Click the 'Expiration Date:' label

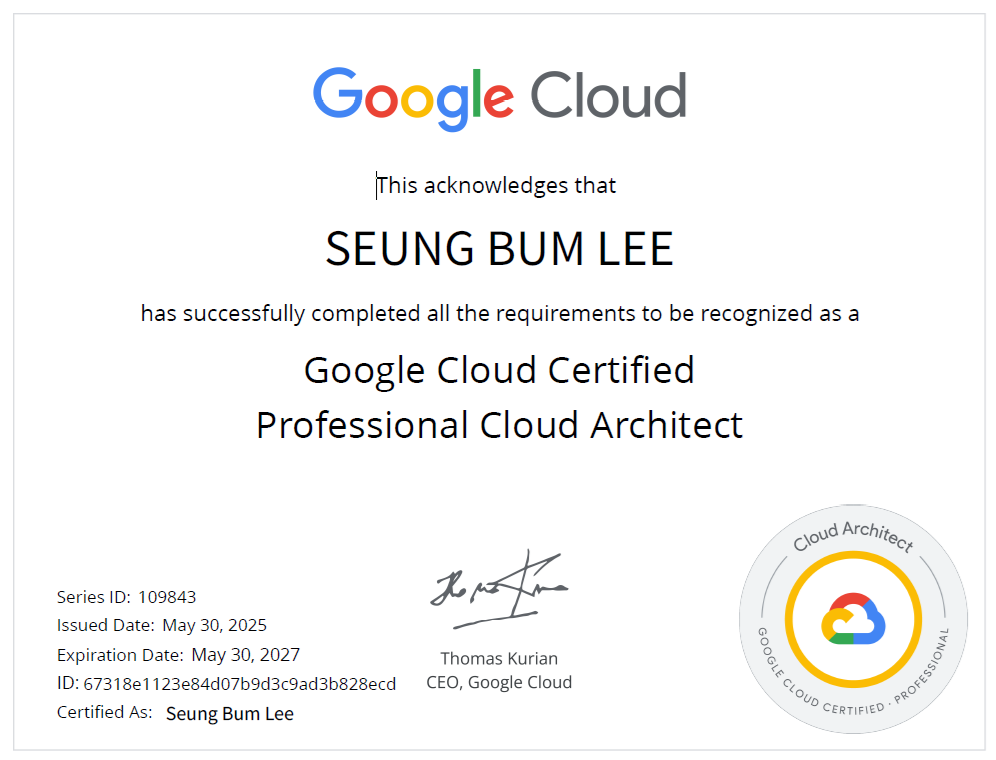(120, 655)
